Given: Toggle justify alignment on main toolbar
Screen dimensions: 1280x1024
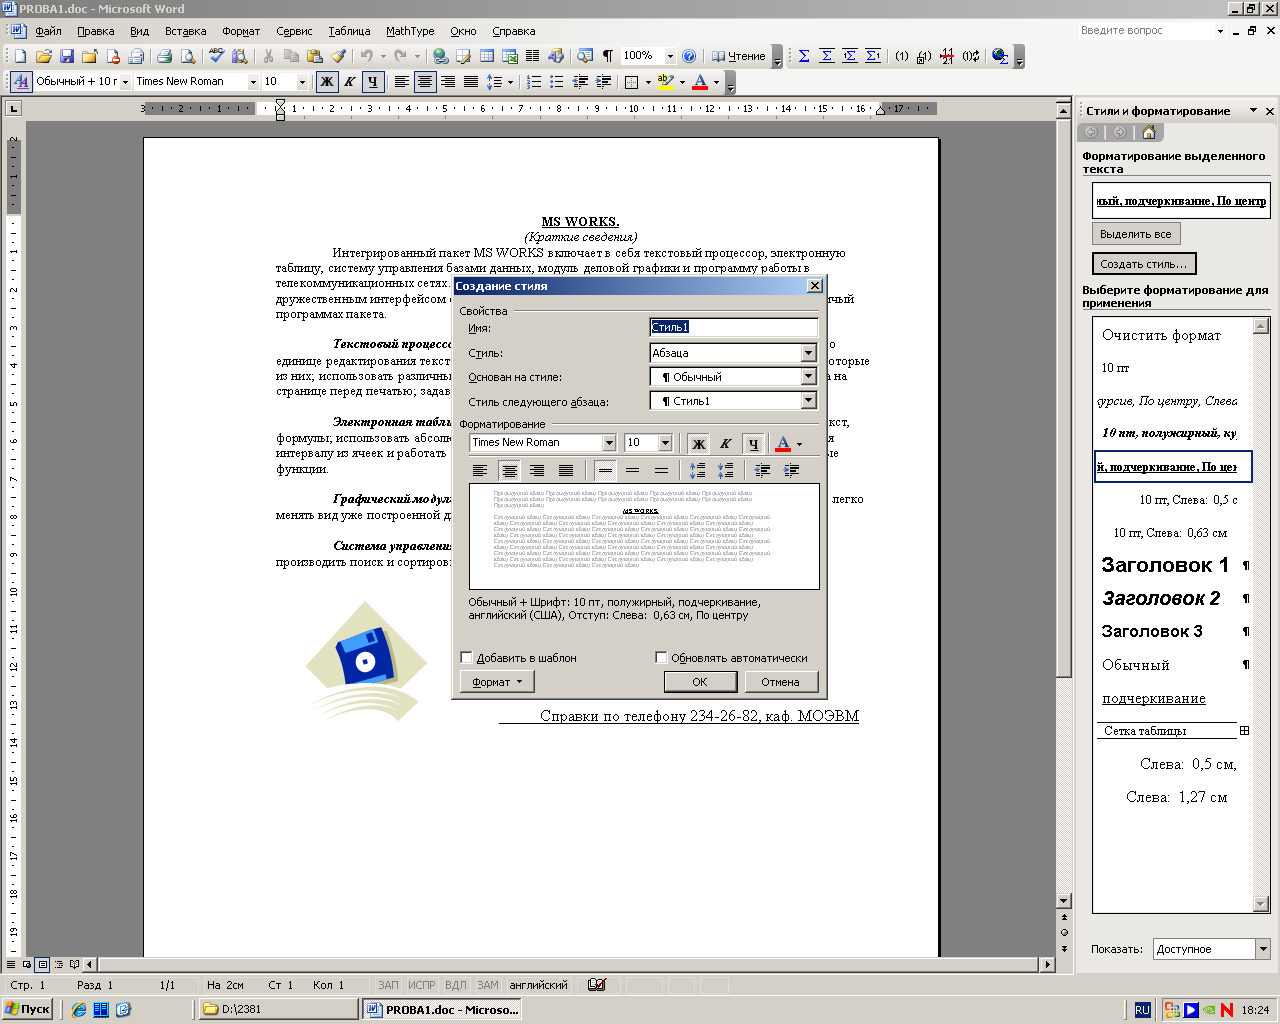Looking at the screenshot, I should (x=470, y=82).
